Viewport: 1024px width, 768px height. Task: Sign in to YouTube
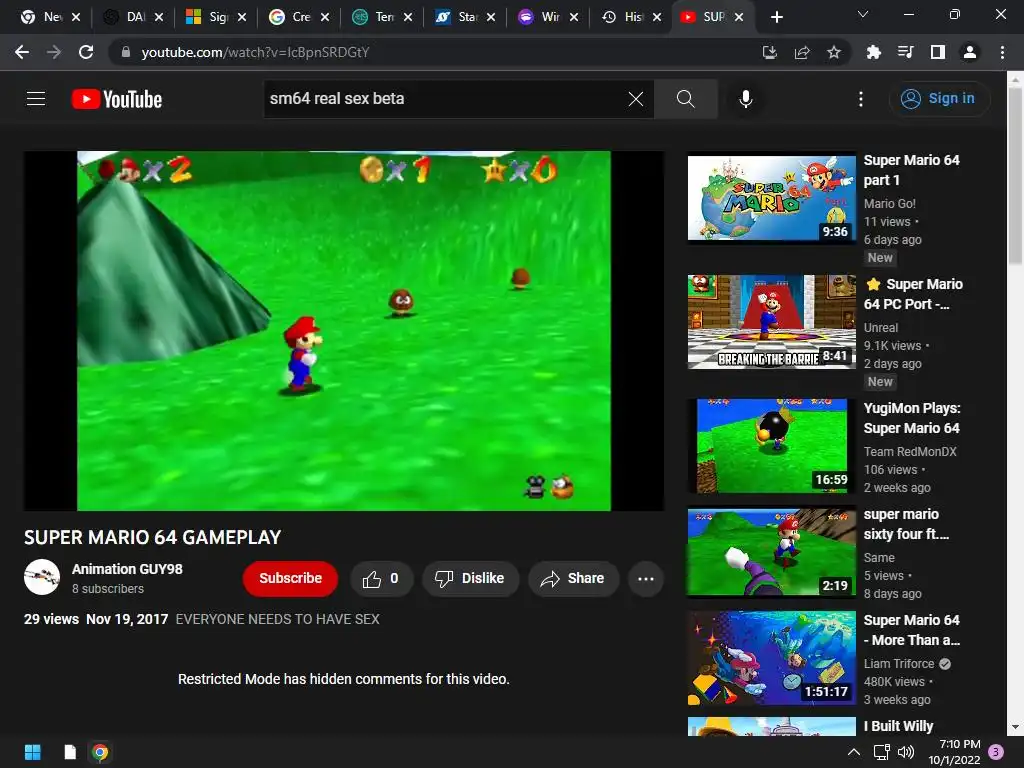[x=938, y=99]
